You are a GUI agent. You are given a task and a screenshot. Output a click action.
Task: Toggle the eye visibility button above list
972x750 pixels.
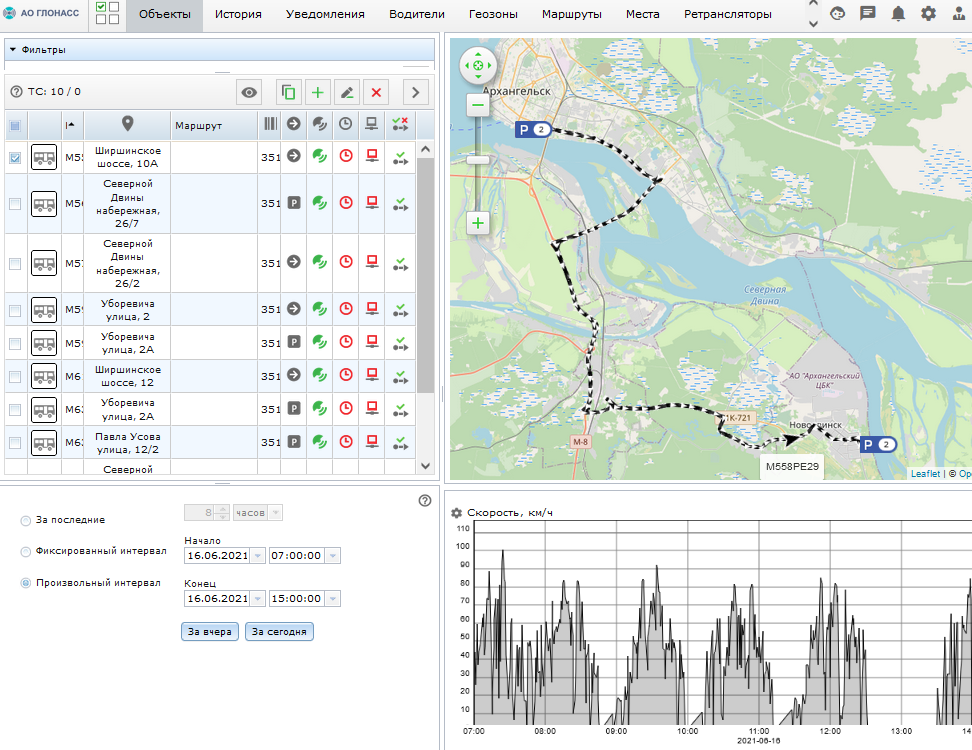pyautogui.click(x=249, y=93)
